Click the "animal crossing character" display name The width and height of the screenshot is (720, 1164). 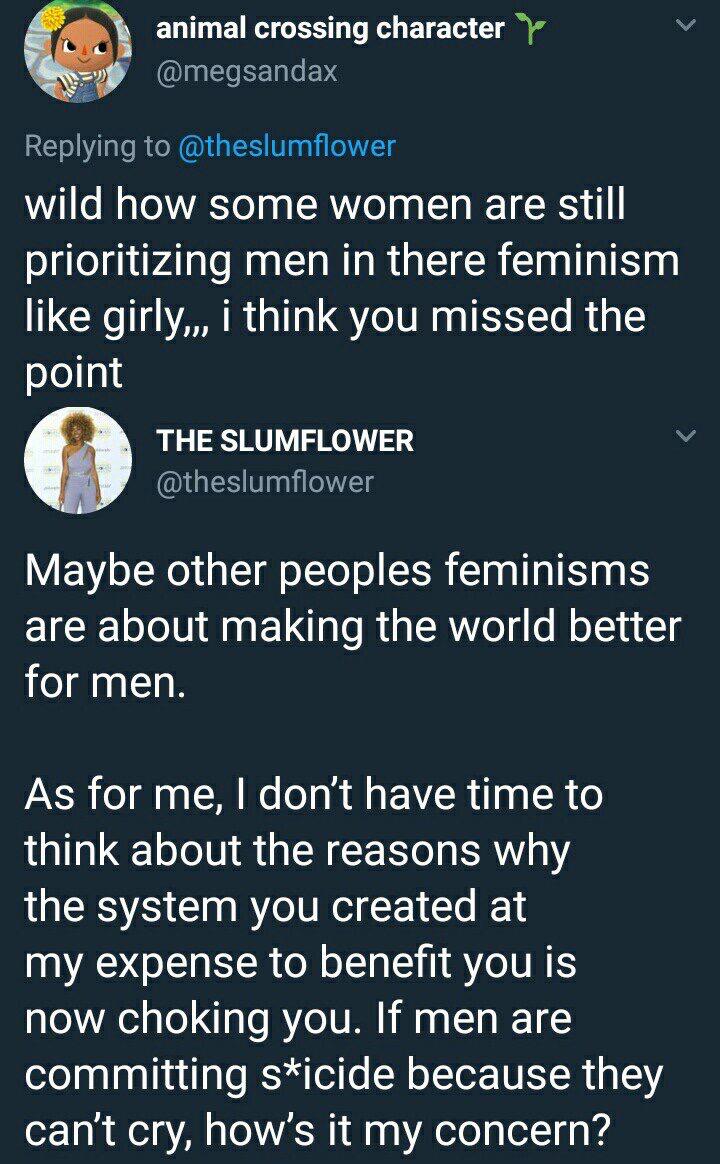[330, 30]
